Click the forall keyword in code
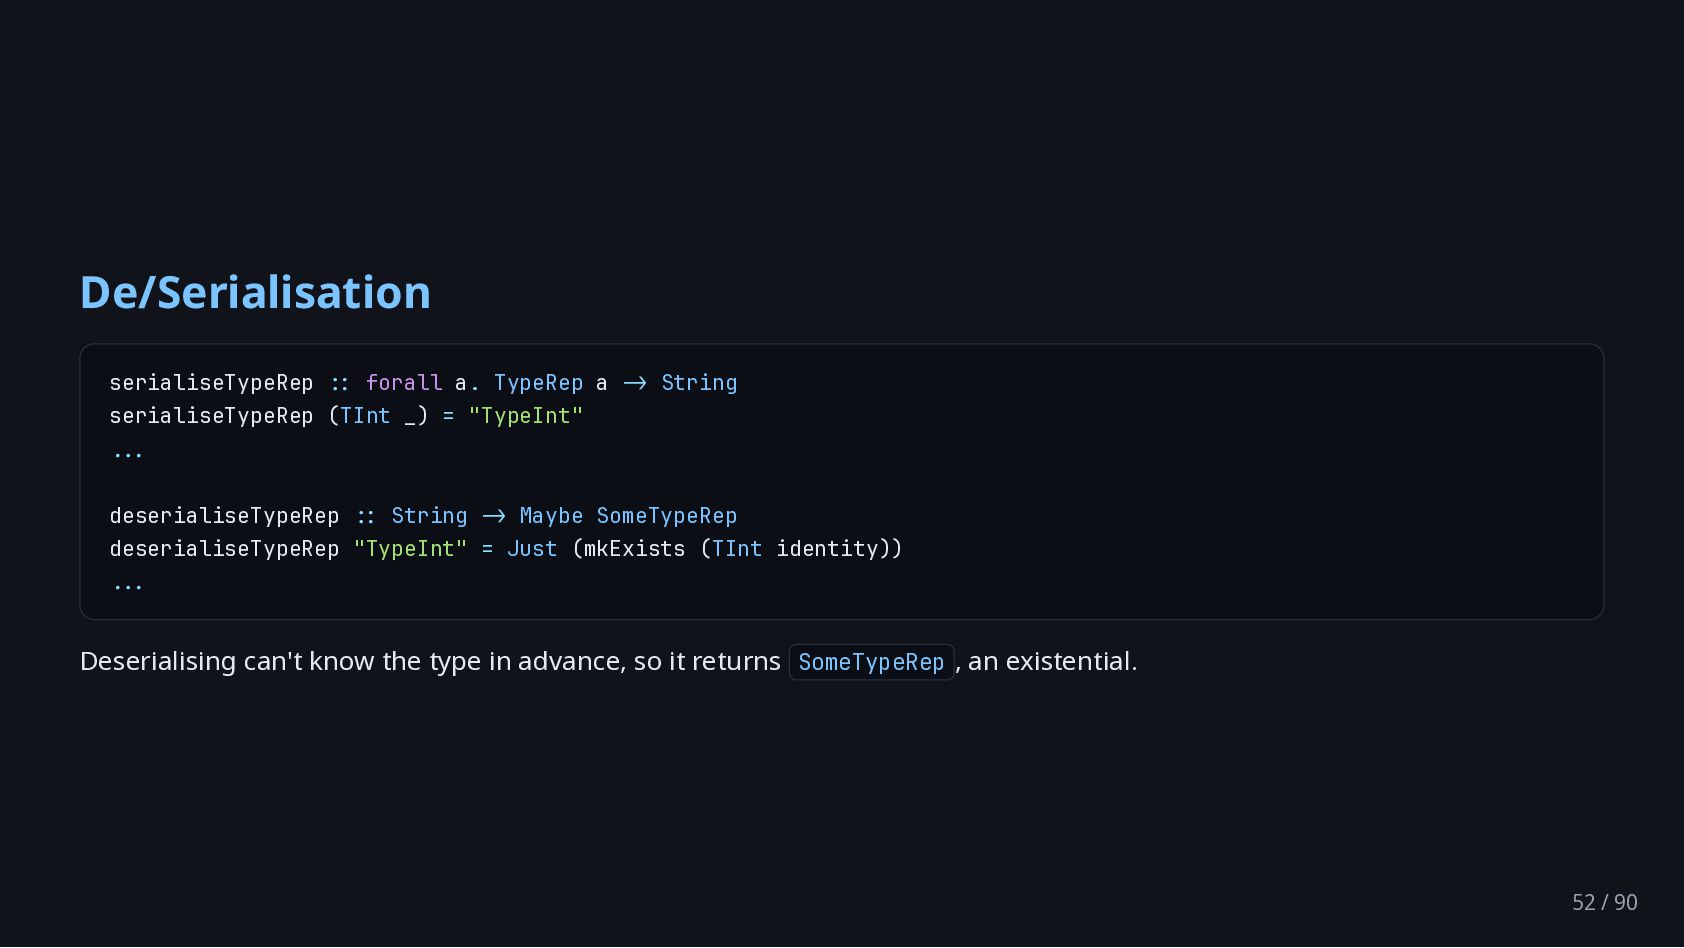1684x948 pixels. [x=404, y=383]
